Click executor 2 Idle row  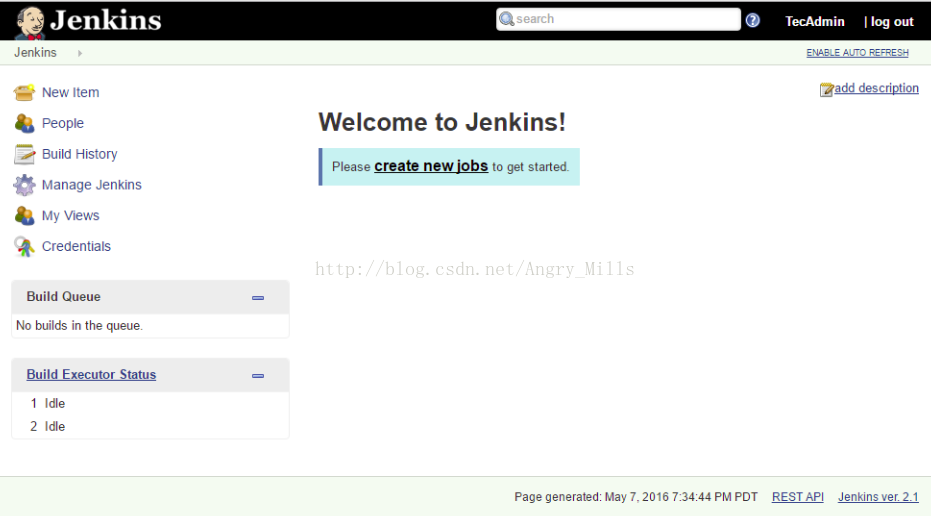pyautogui.click(x=150, y=426)
